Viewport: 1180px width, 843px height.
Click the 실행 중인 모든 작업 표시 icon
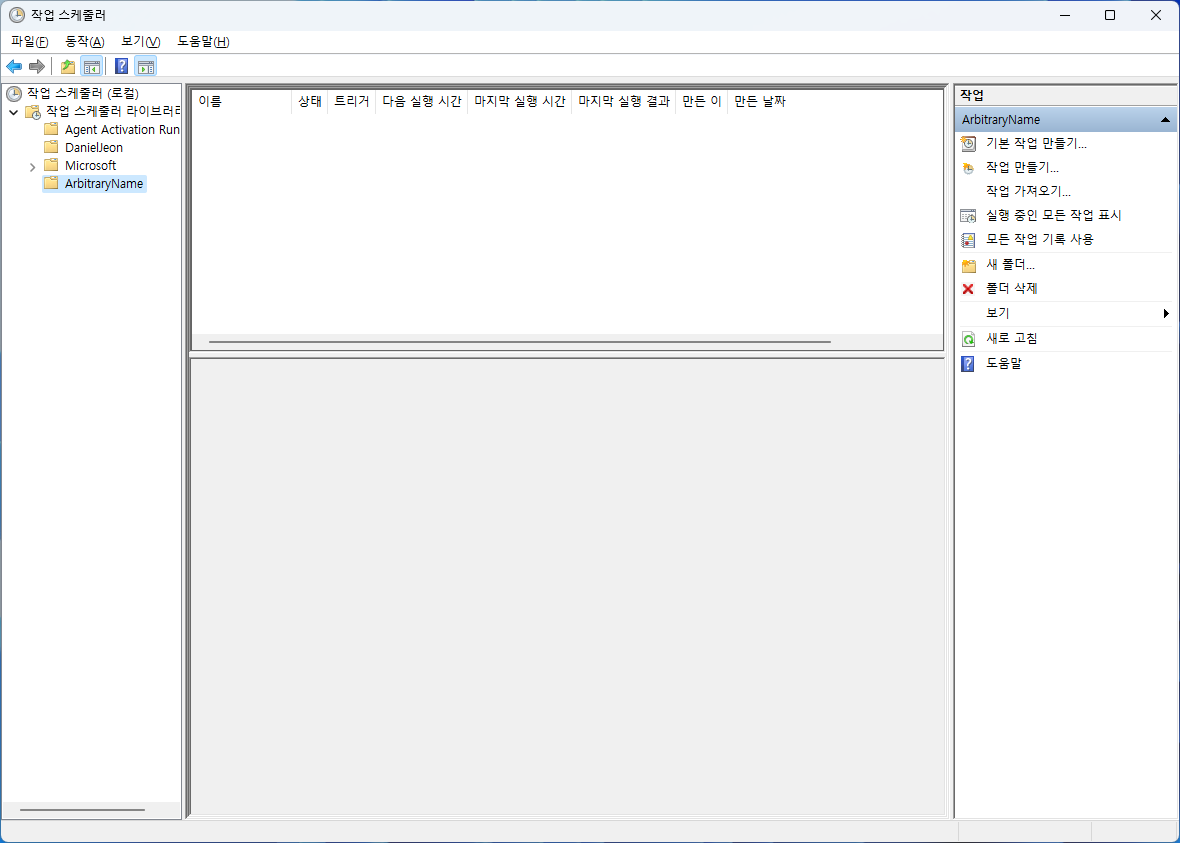[x=969, y=215]
